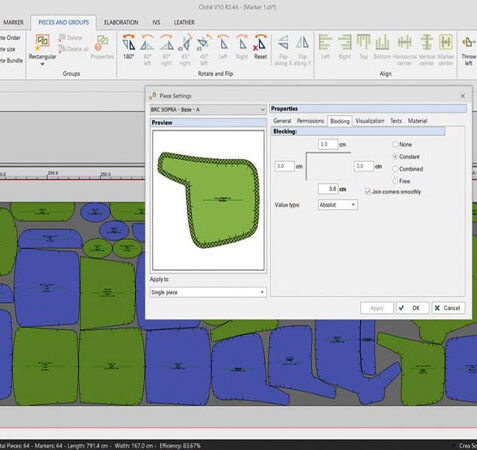
Task: Align pieces to Horizontal center
Action: tap(404, 49)
